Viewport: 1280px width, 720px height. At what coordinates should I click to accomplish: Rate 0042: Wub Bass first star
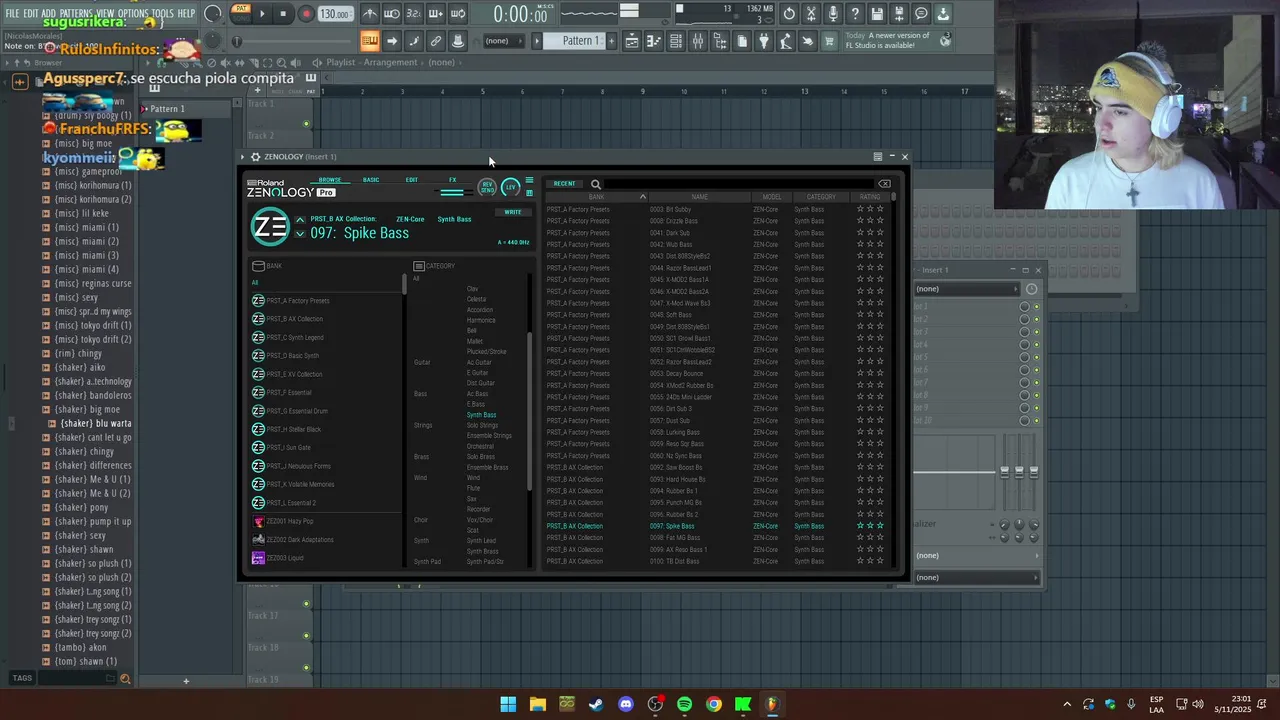tap(860, 245)
